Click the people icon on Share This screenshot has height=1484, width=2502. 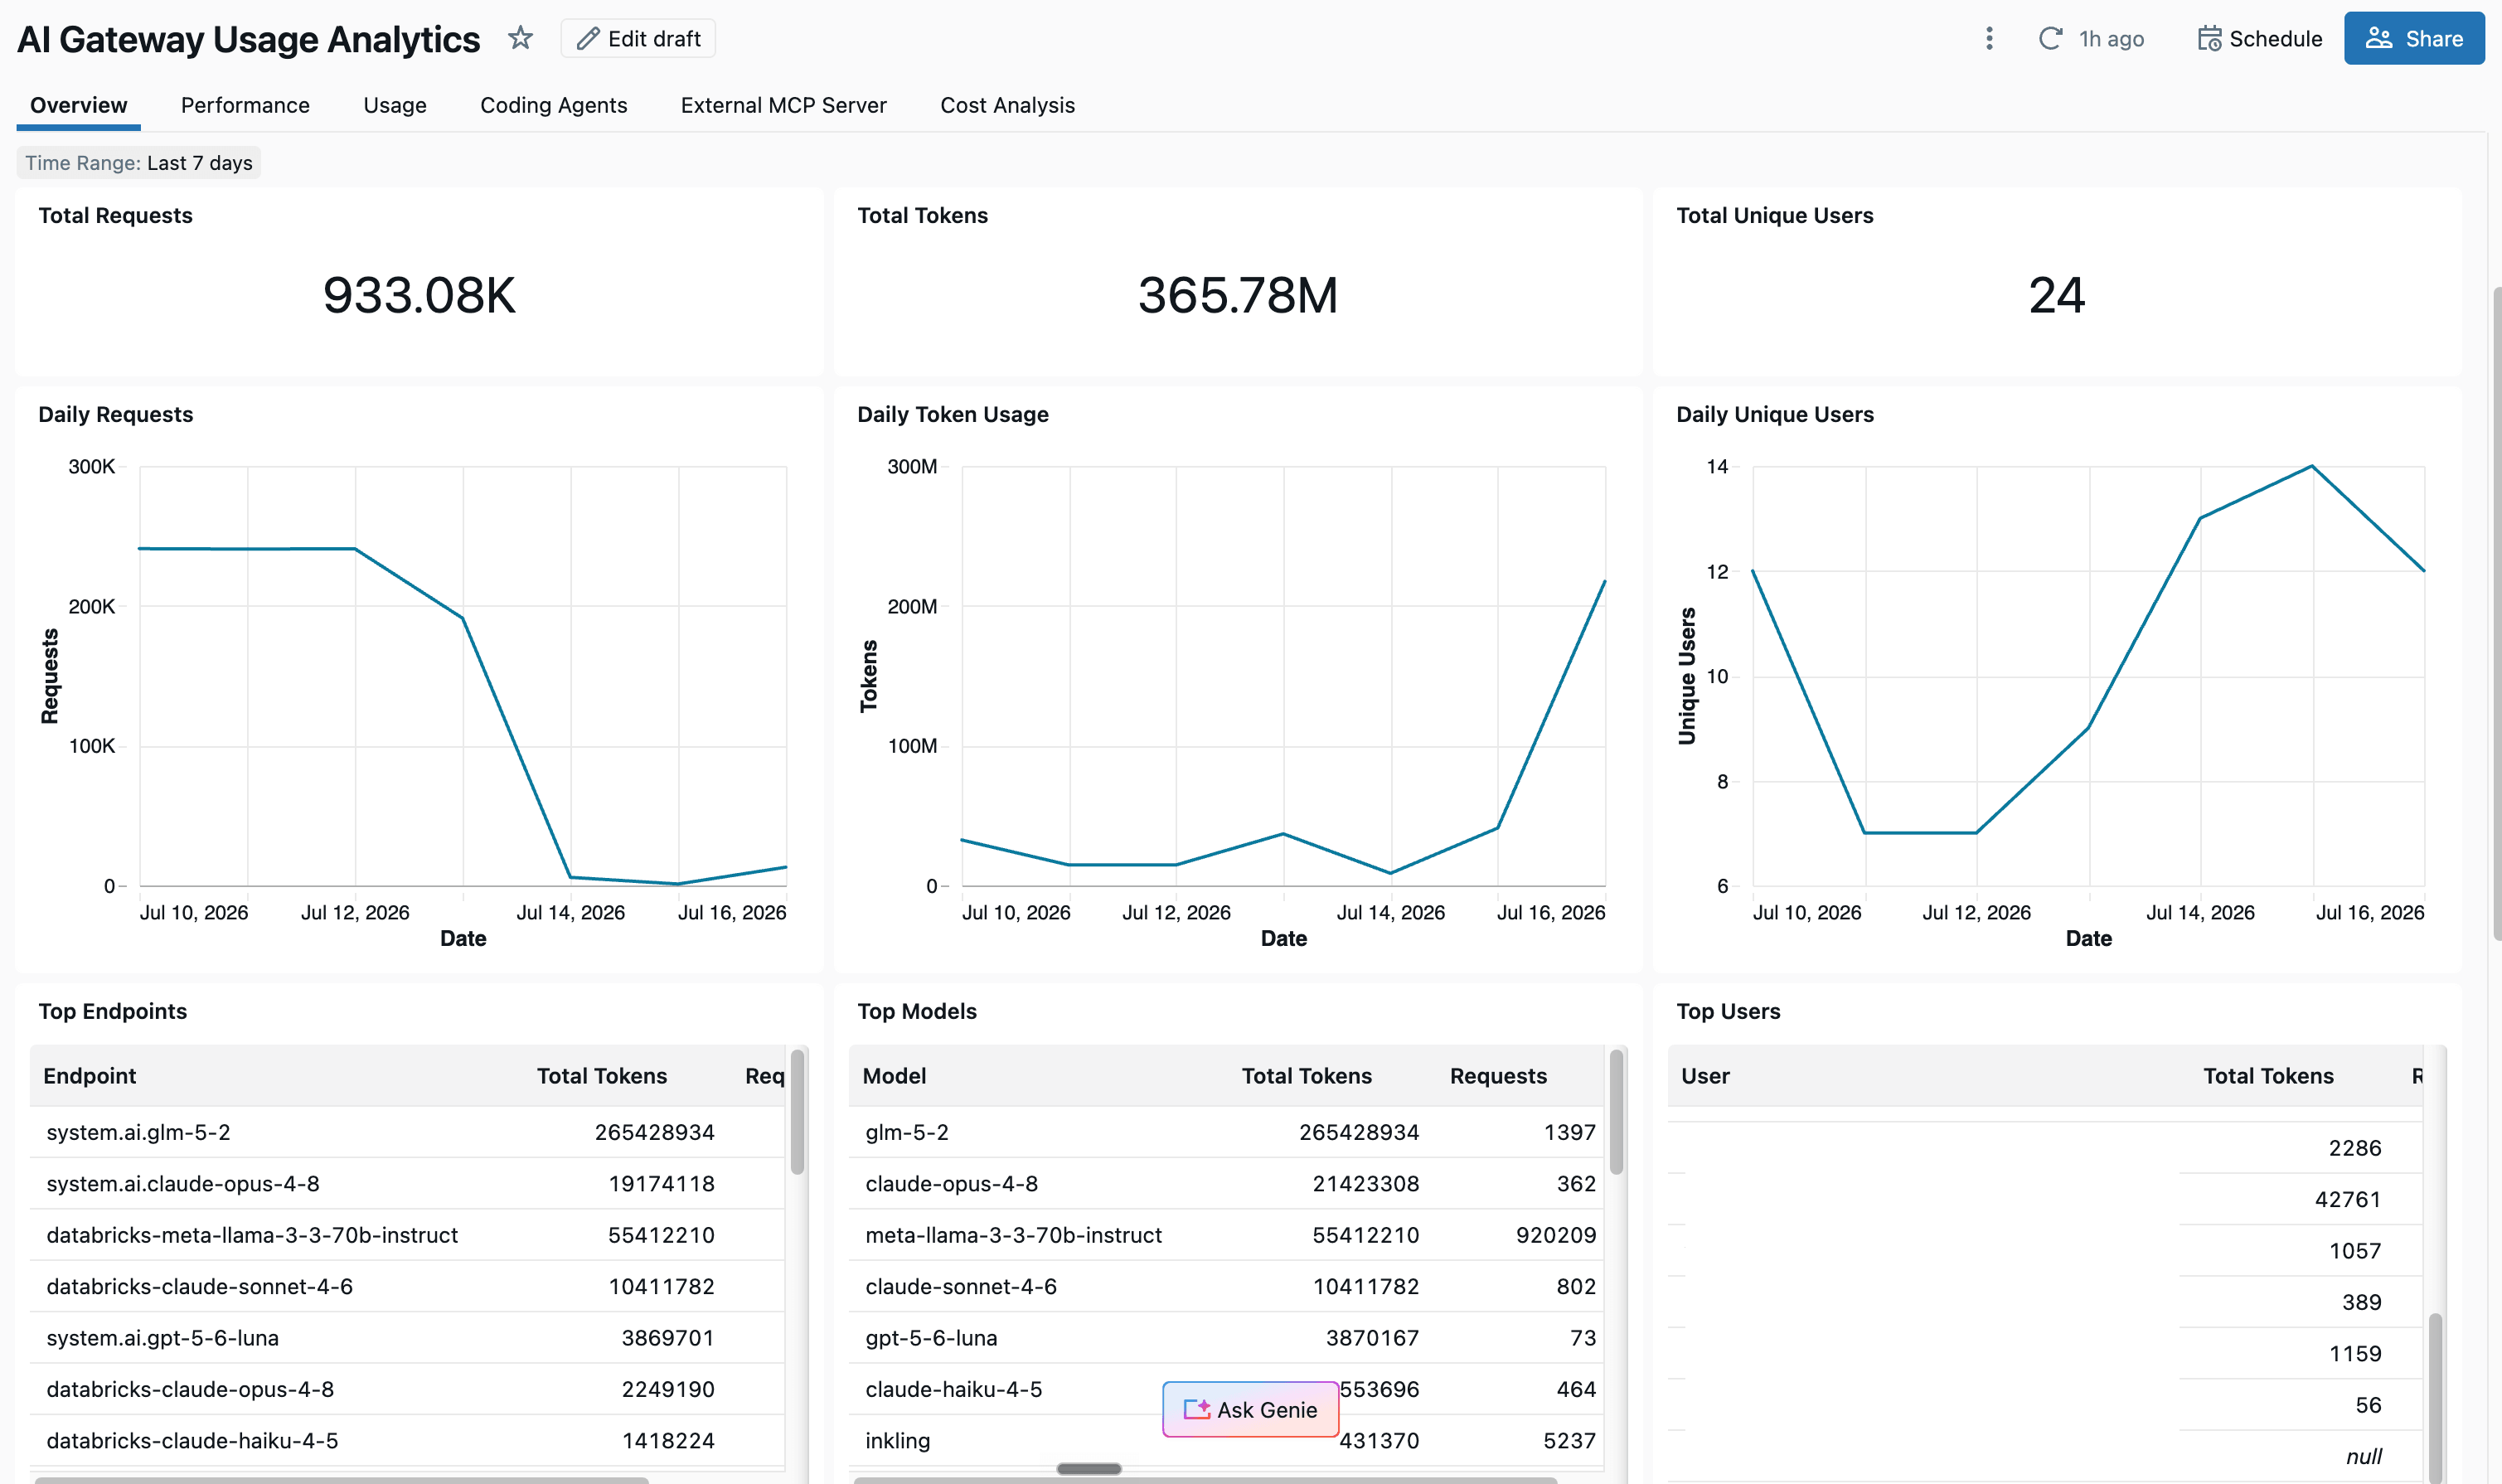point(2379,38)
